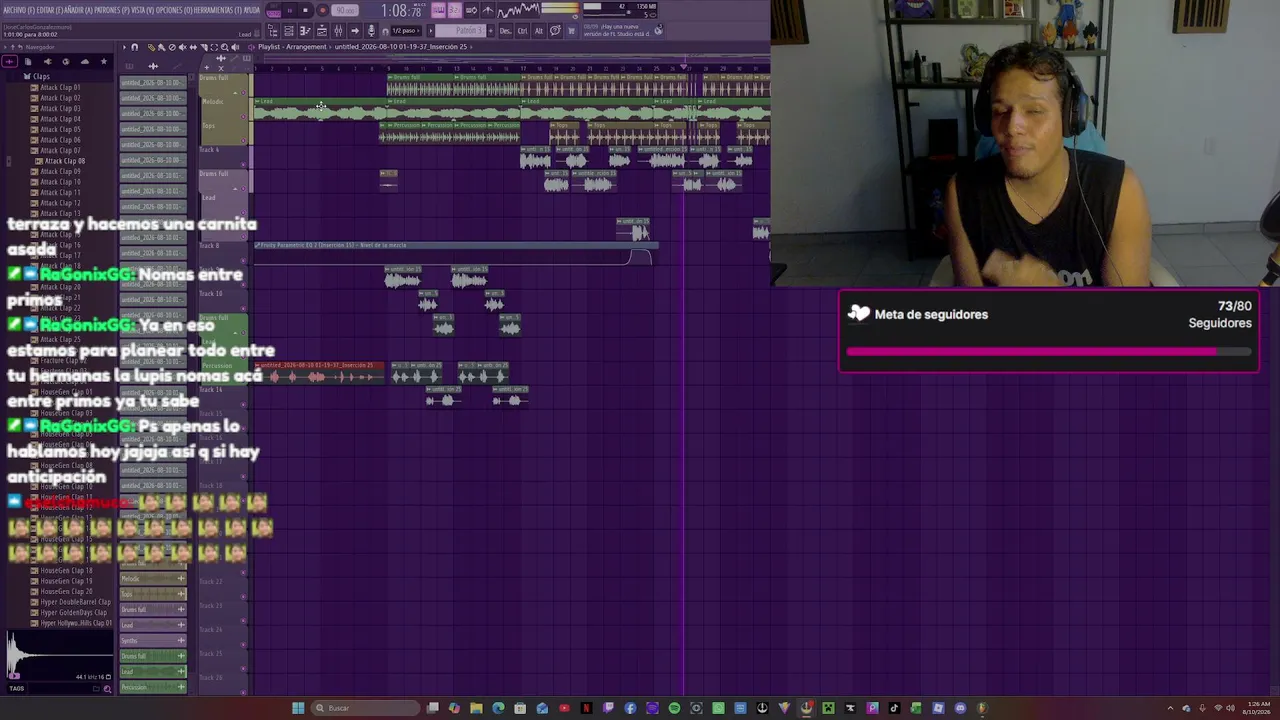Select the Playlist paint brush tool
1280x720 pixels.
[161, 47]
